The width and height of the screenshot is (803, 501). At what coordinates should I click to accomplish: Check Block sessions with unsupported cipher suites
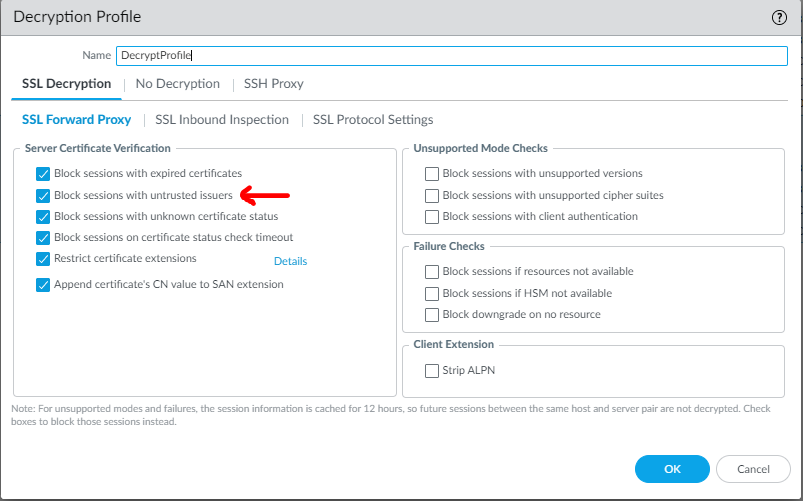click(432, 196)
